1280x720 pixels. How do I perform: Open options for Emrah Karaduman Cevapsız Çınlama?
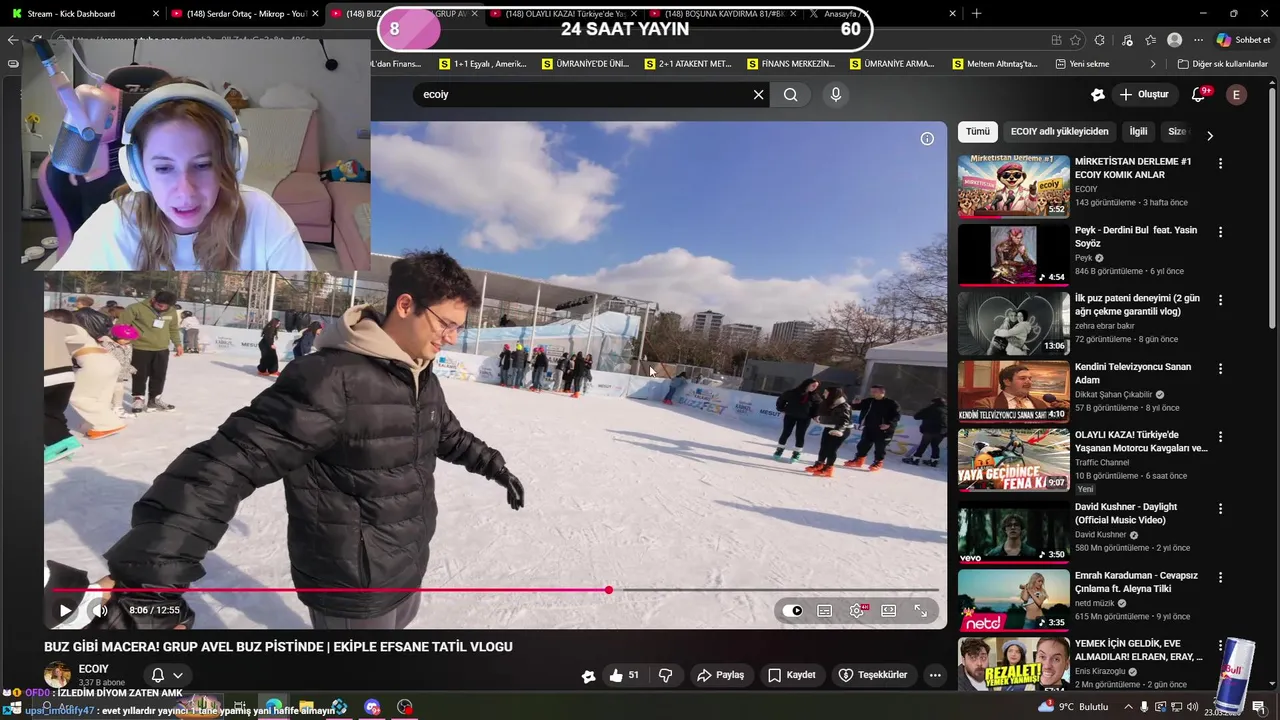(1220, 578)
